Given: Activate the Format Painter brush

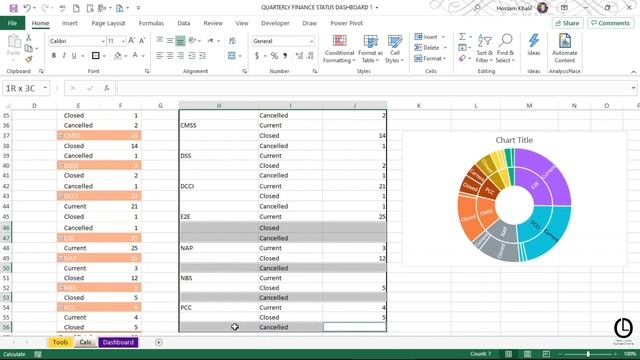Looking at the screenshot, I should click(28, 60).
